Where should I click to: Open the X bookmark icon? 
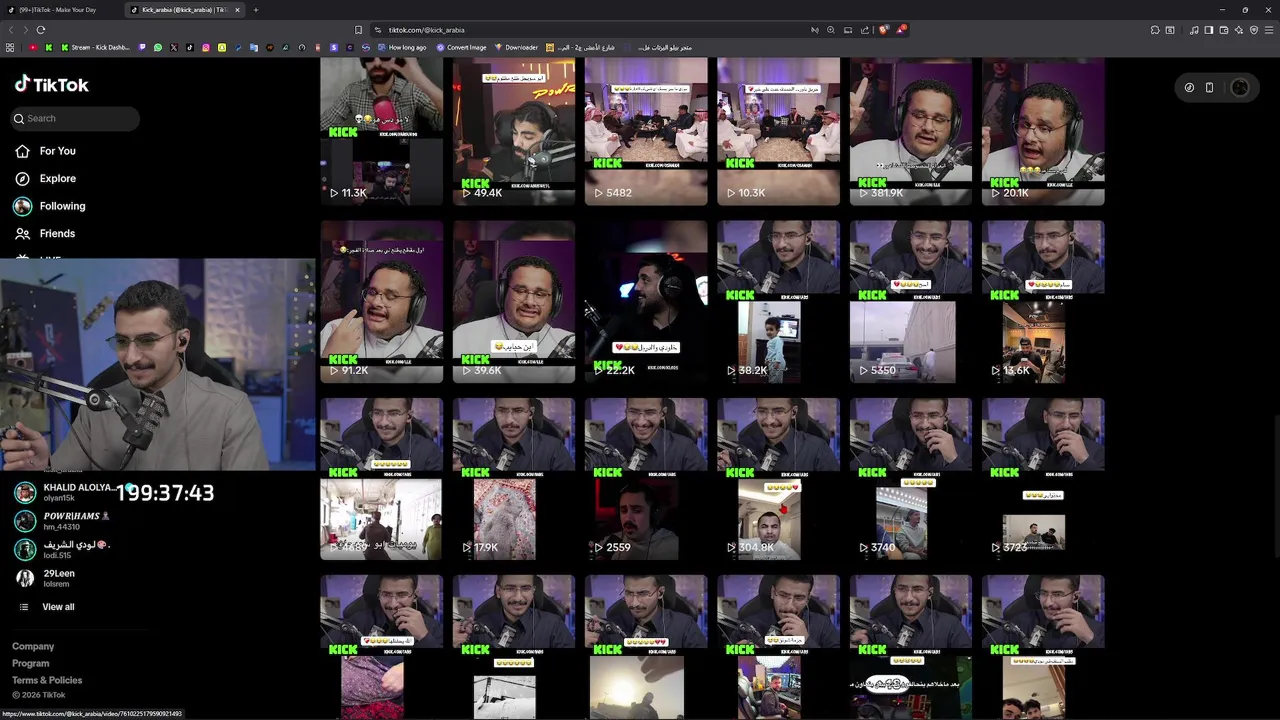tap(174, 47)
